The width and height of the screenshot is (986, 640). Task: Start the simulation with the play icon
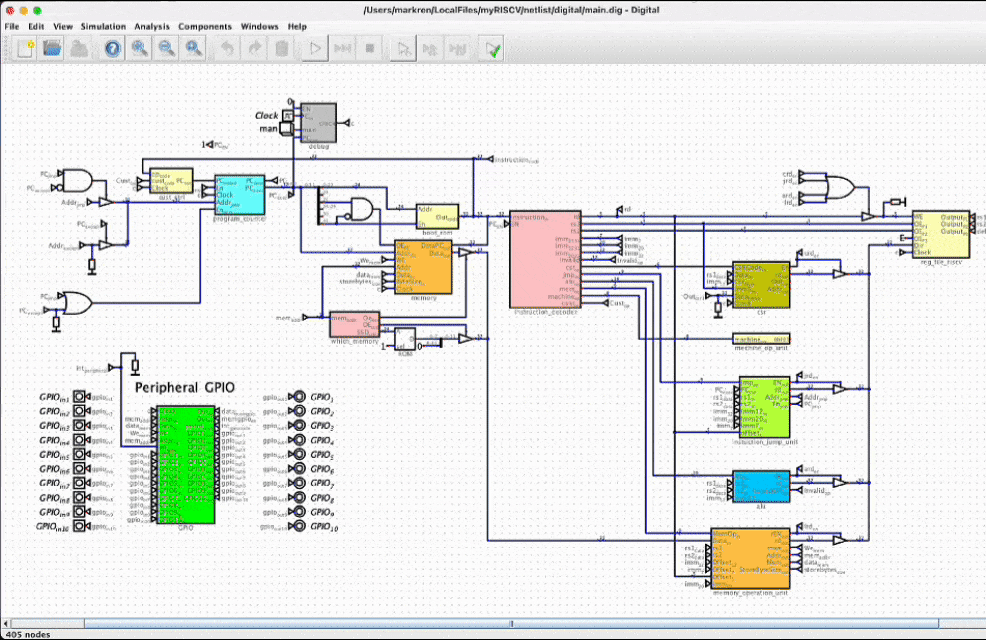(315, 47)
